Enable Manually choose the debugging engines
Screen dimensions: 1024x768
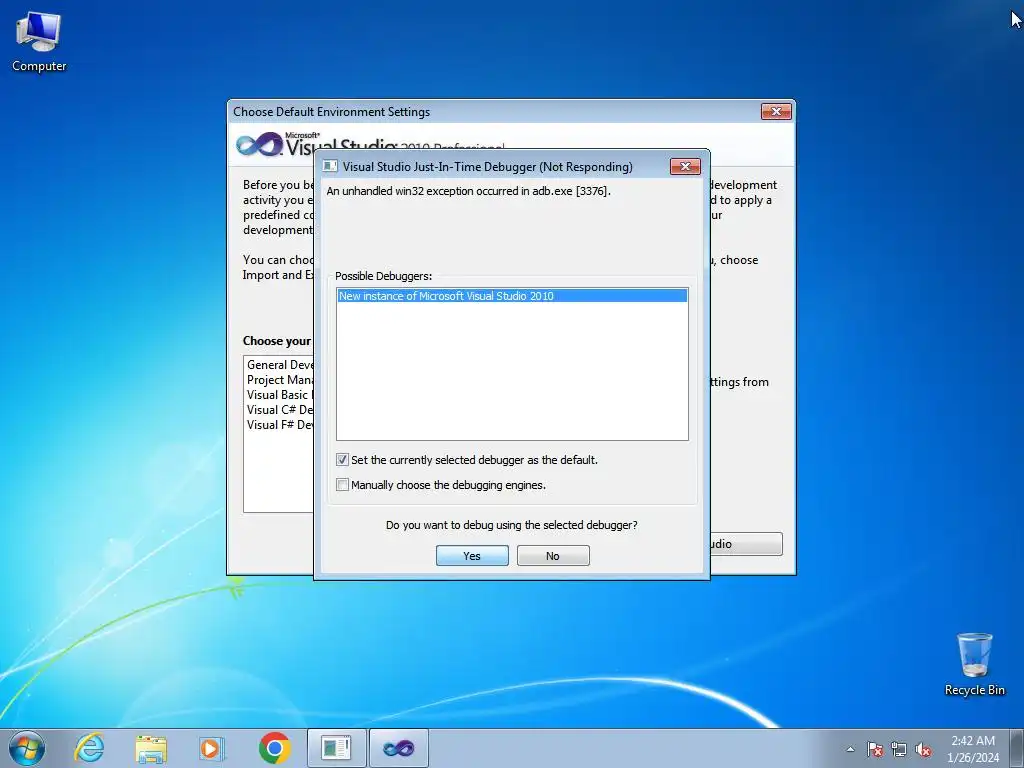point(342,485)
